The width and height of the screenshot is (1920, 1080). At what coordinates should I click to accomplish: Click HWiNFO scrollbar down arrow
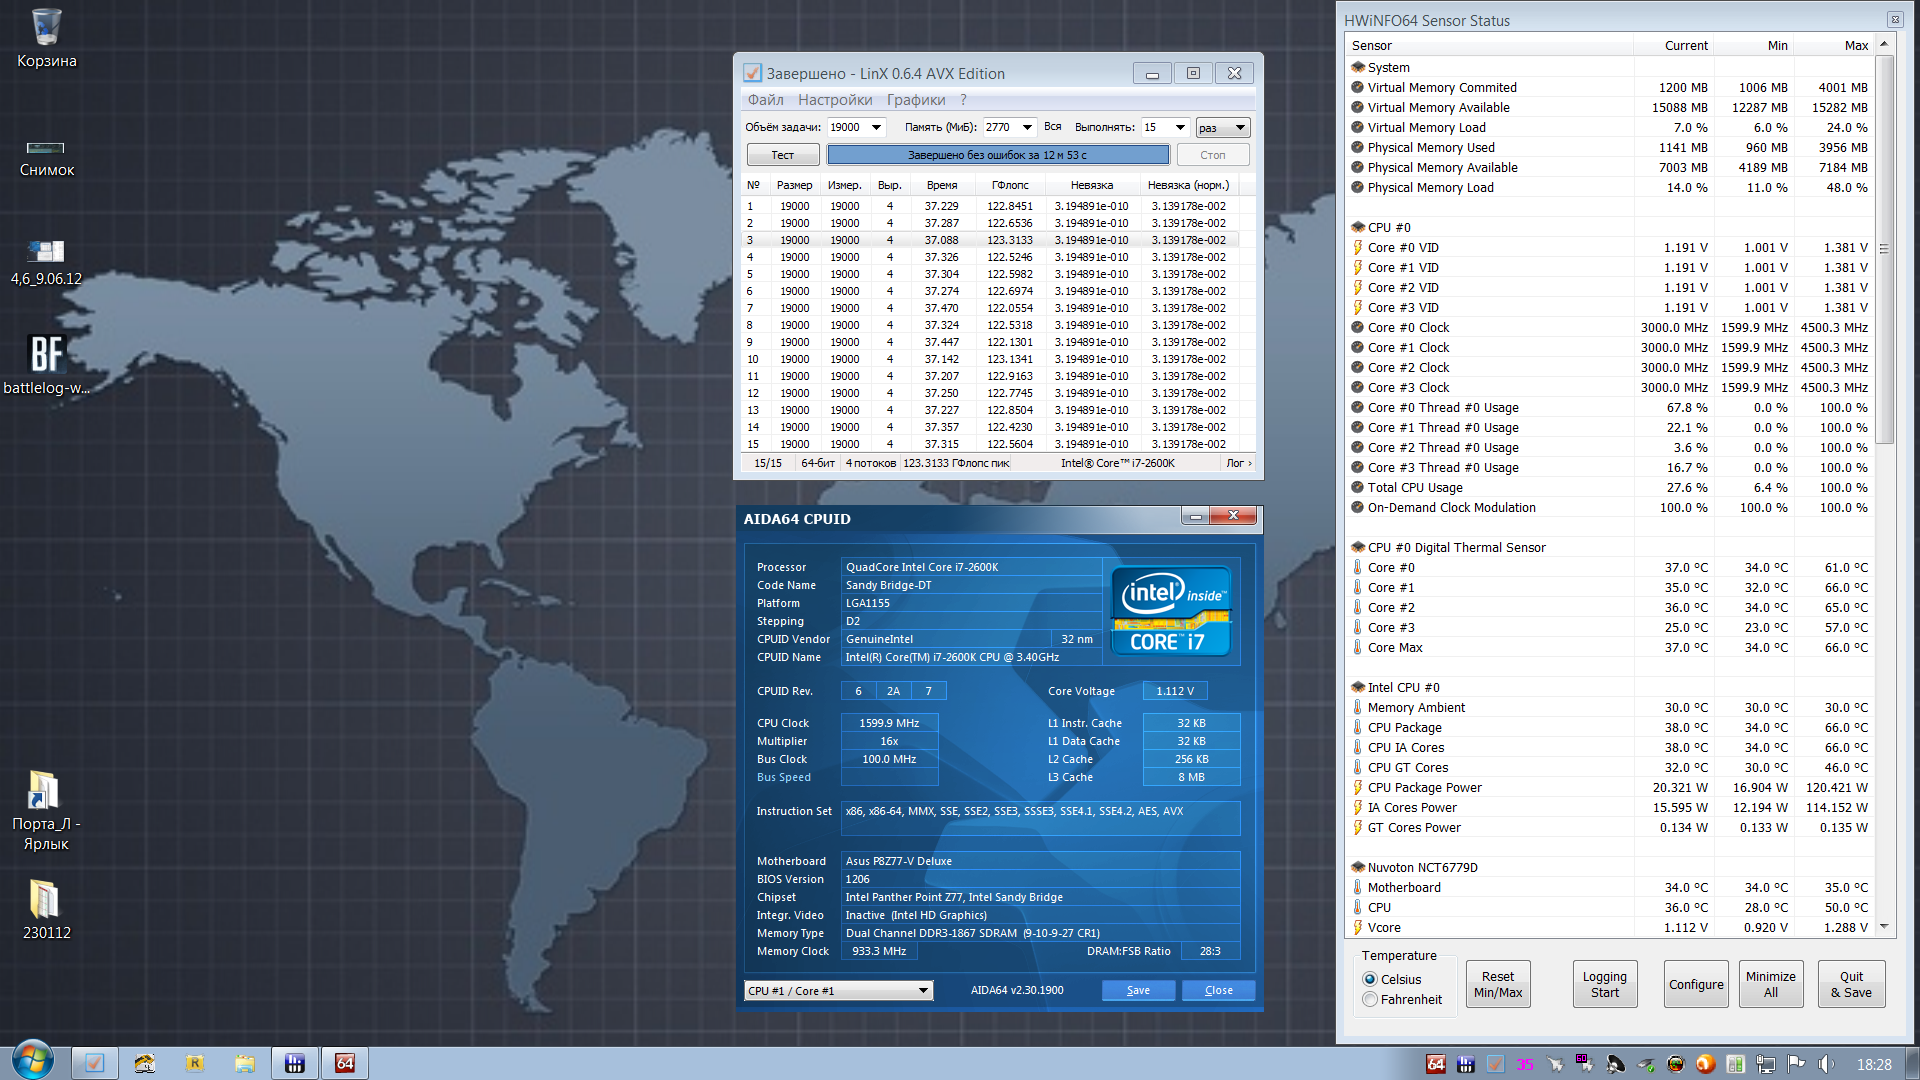[x=1884, y=927]
